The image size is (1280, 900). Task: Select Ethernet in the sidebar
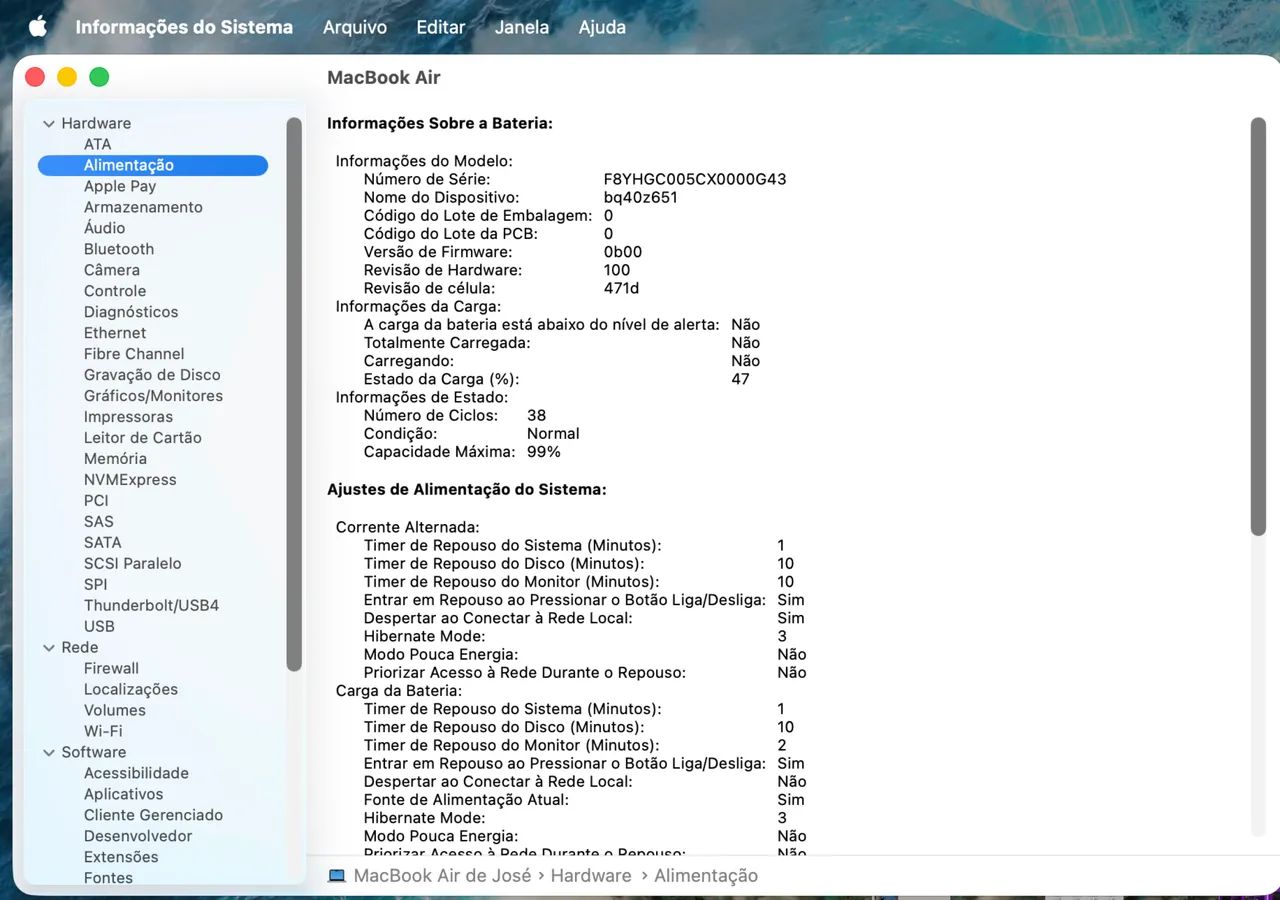pos(115,333)
